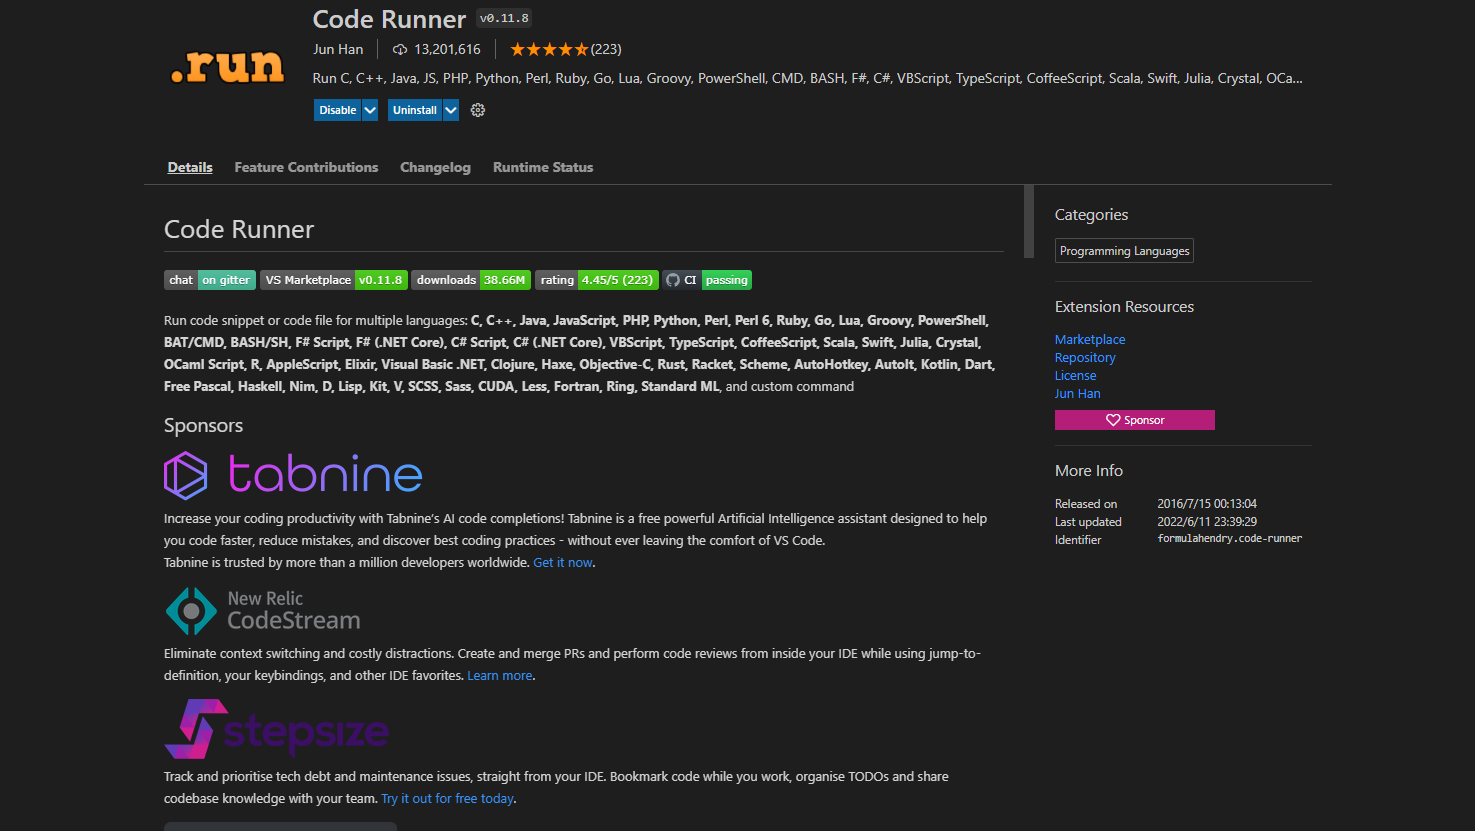Click the star rating icons
The image size is (1475, 831).
click(x=549, y=49)
